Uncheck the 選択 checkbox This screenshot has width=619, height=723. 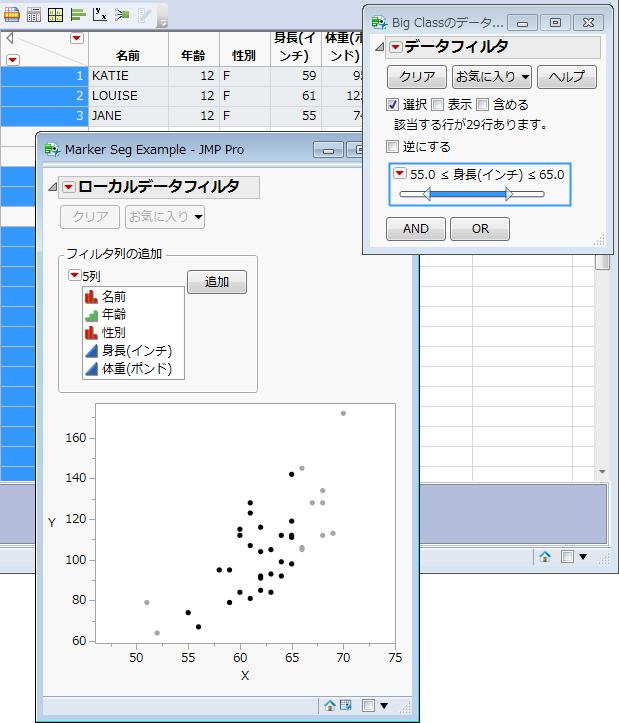pos(392,105)
